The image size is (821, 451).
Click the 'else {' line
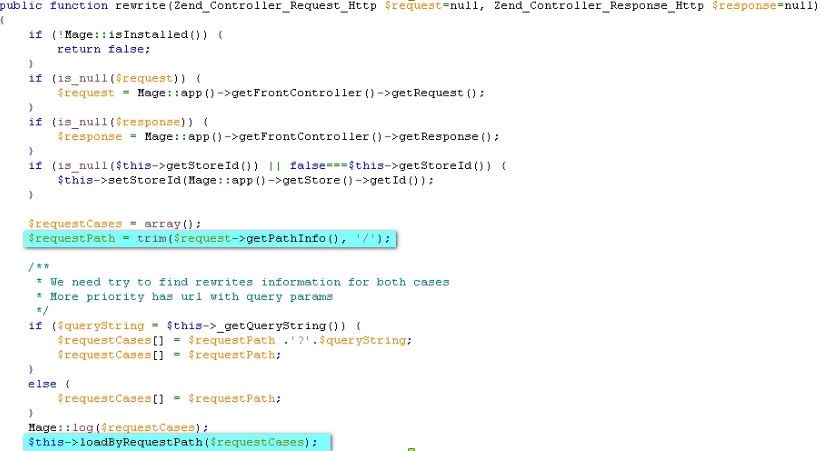(49, 384)
